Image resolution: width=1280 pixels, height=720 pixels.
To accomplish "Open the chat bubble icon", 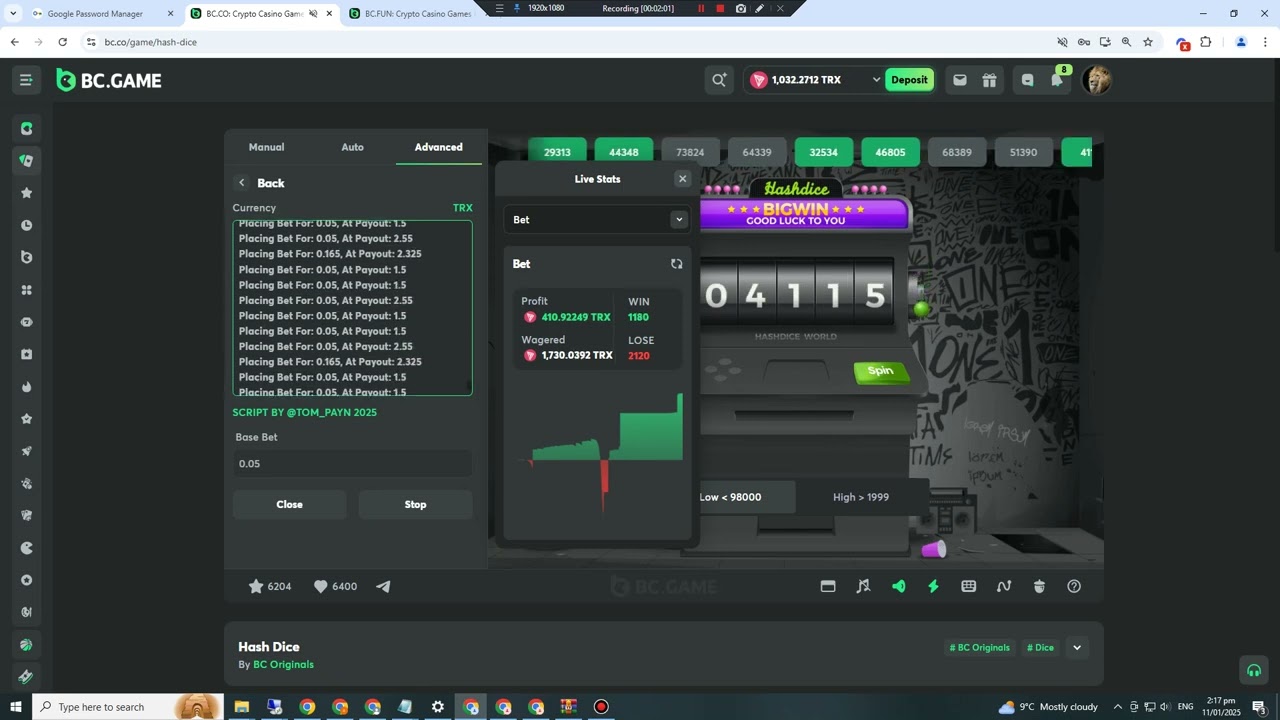I will pos(1027,80).
